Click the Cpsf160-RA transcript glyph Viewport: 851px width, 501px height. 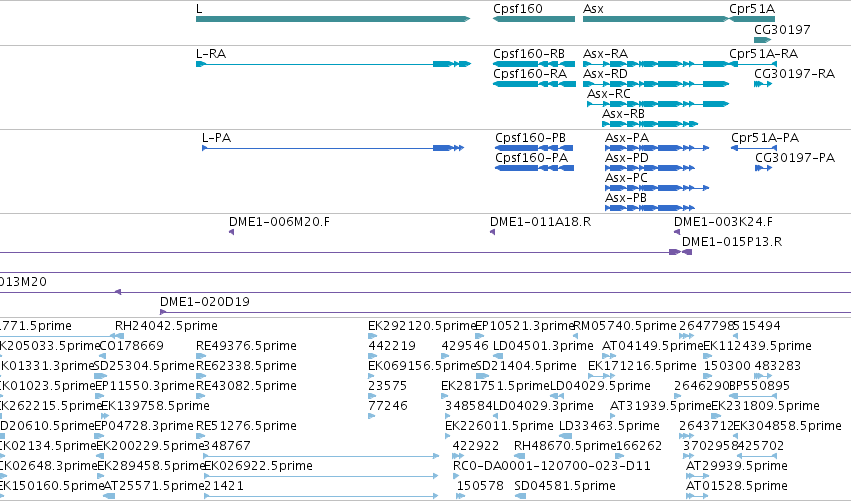pos(534,84)
